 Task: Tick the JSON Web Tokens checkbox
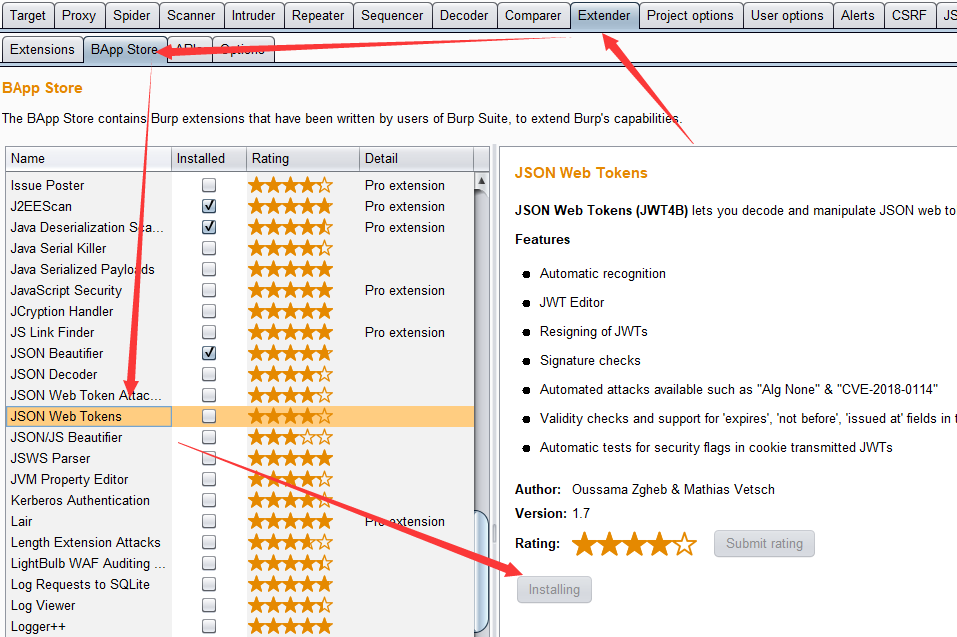coord(209,416)
